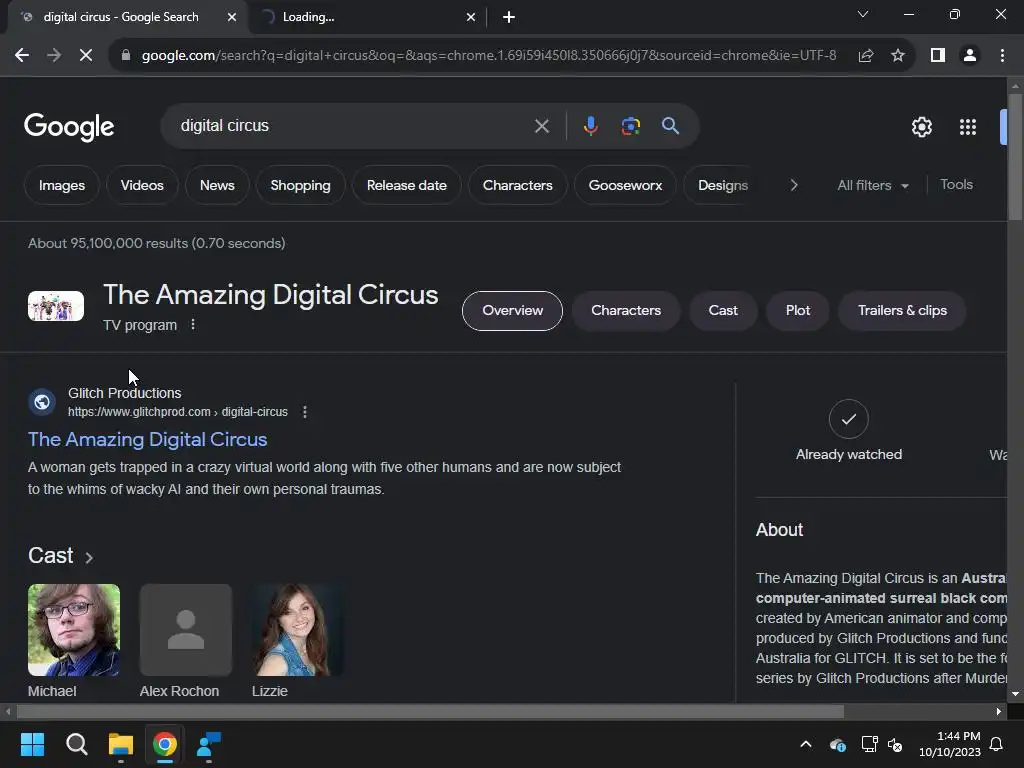This screenshot has width=1024, height=768.
Task: Open the Cast panel tab
Action: [x=723, y=311]
